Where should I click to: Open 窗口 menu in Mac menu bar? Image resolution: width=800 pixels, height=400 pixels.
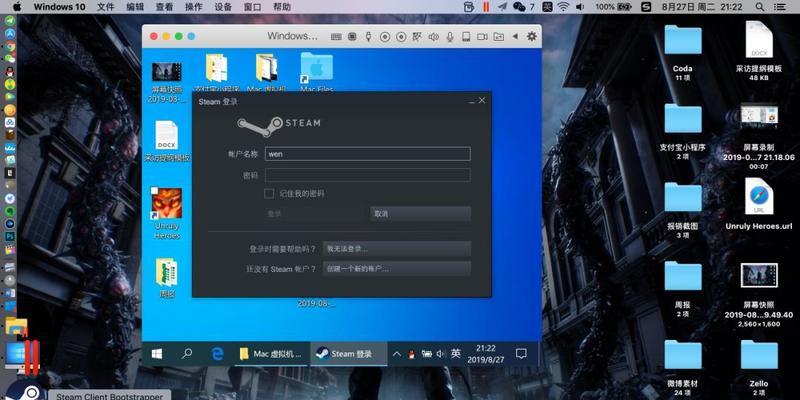click(x=252, y=7)
